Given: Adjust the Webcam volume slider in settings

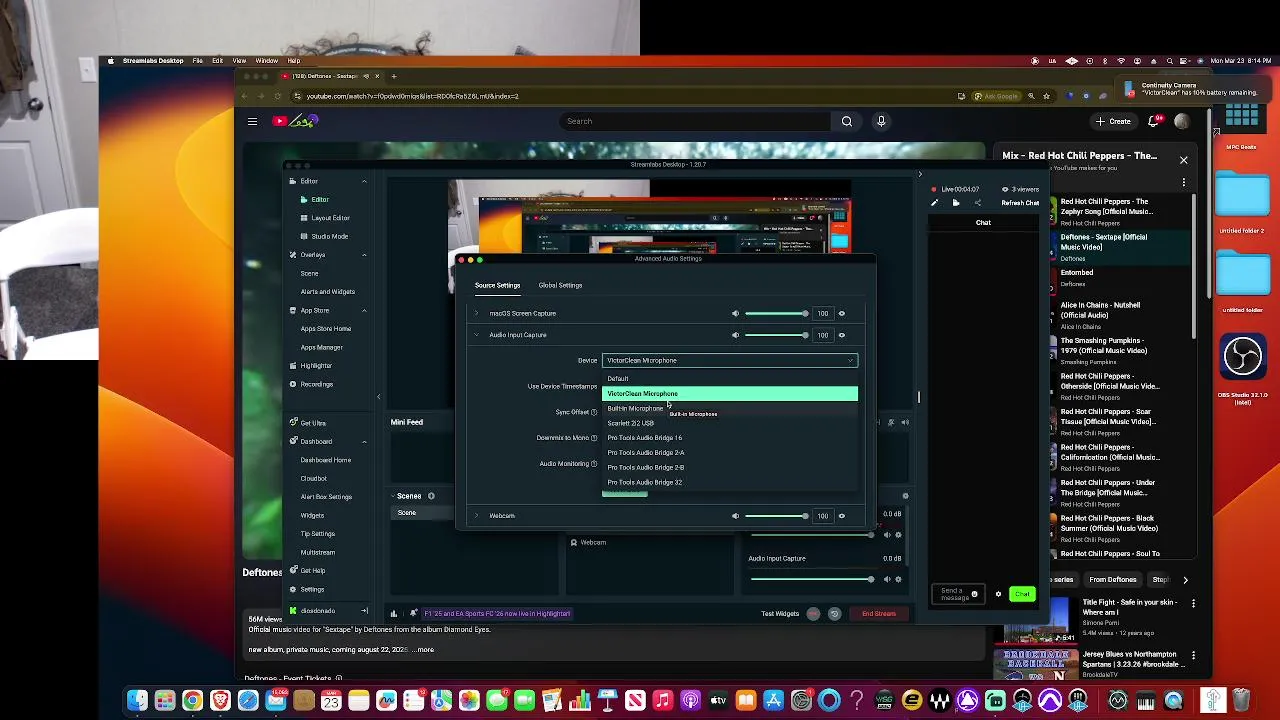Looking at the screenshot, I should 776,516.
